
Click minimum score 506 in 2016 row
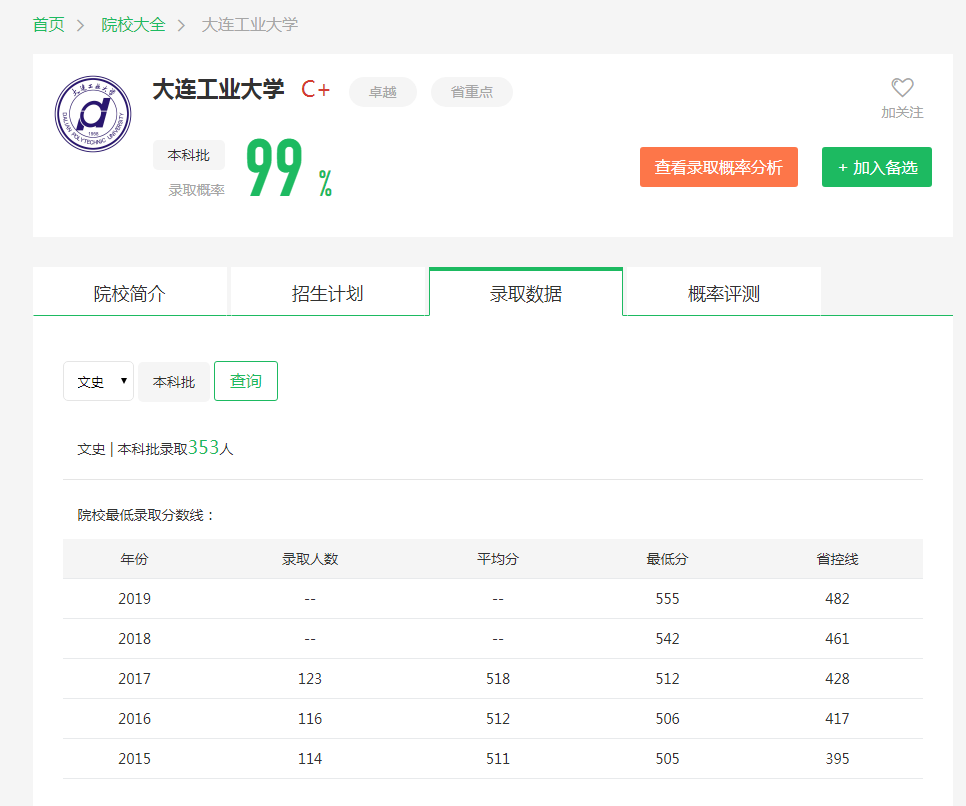point(667,718)
